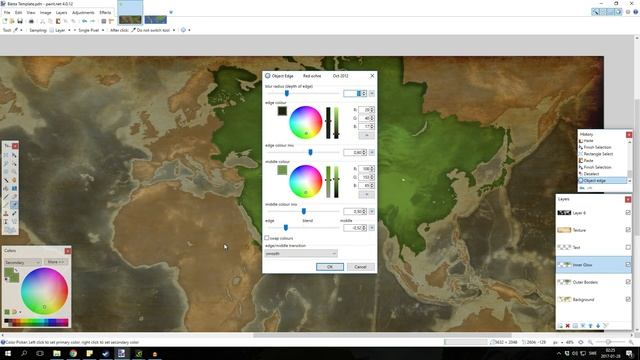Screen dimensions: 640x360
Task: Click the Paste clipboard icon
Action: pos(58,21)
